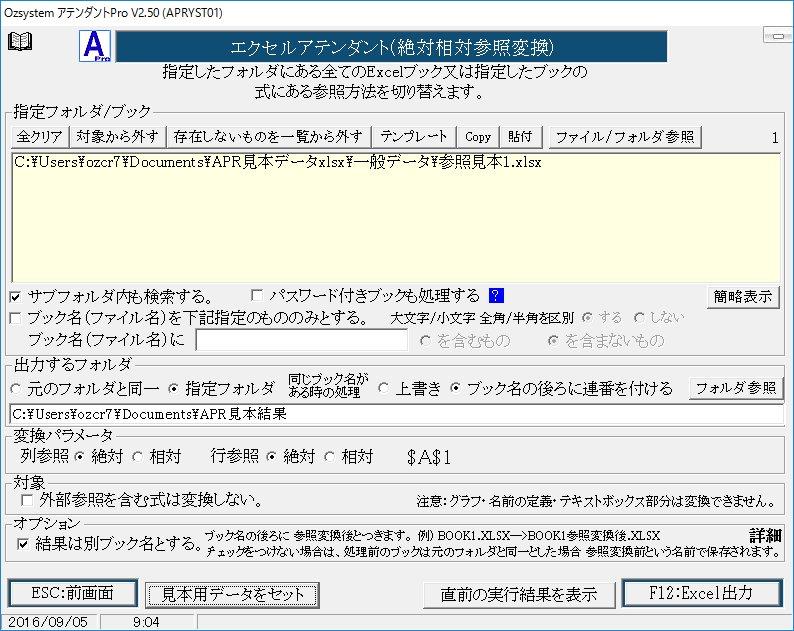Image resolution: width=794 pixels, height=631 pixels.
Task: Show 直前の実行結果を表示
Action: (519, 595)
